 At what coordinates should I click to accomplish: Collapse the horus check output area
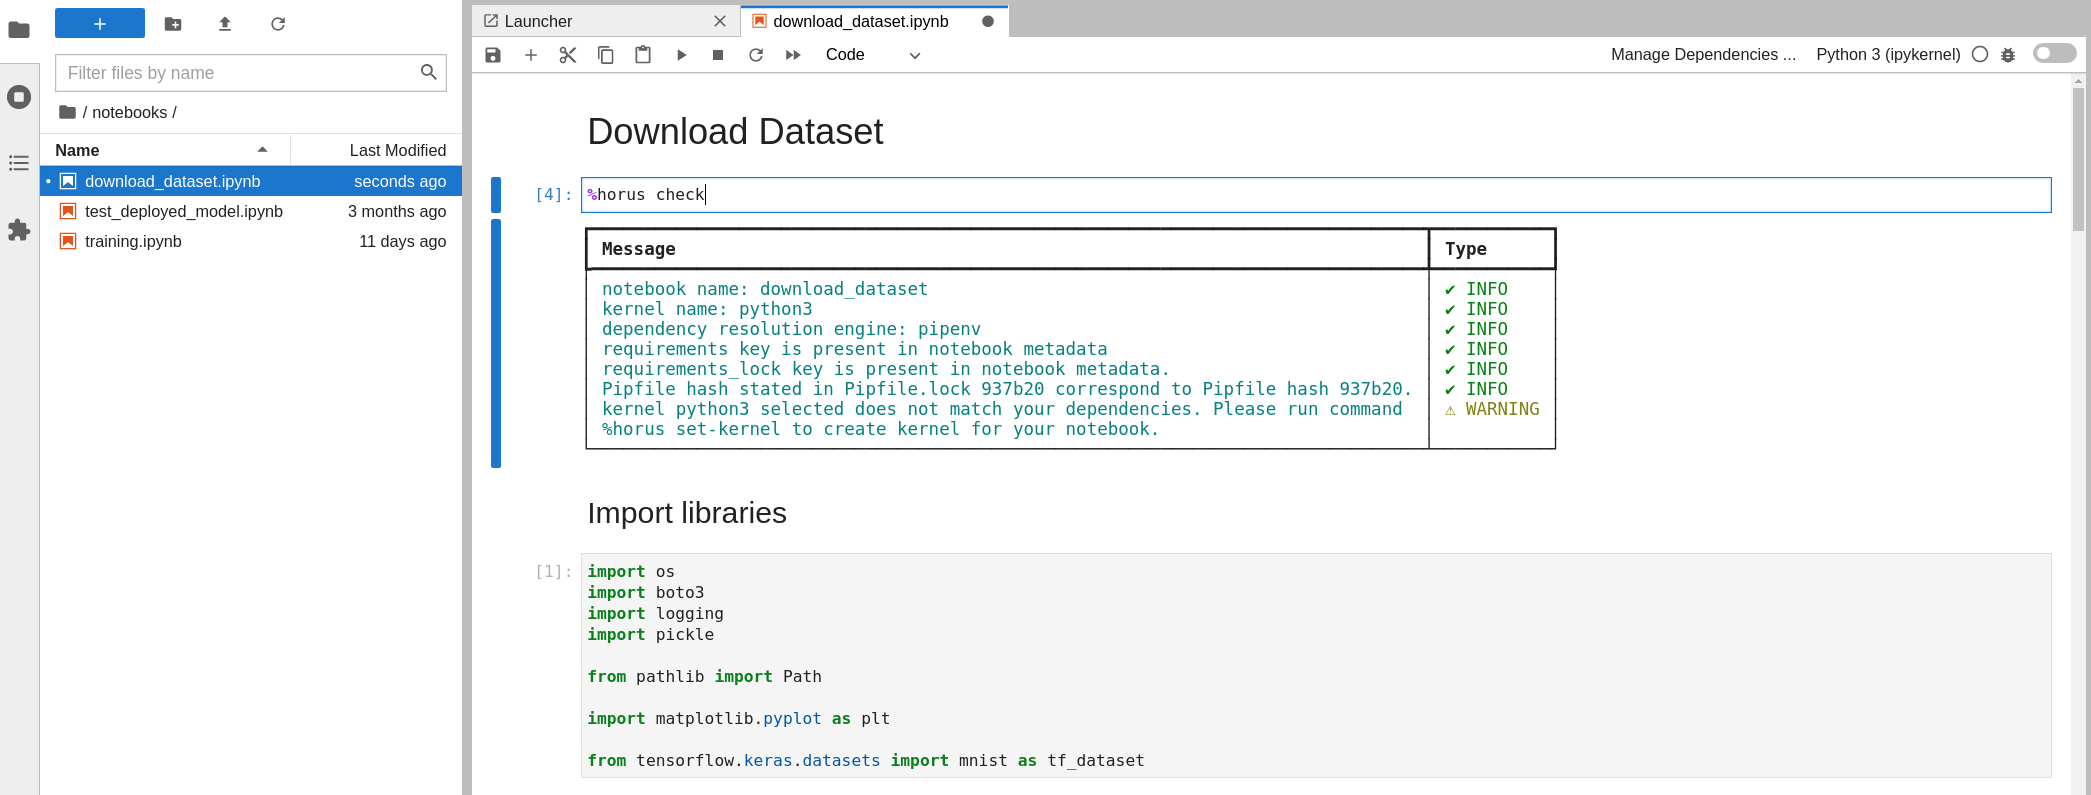[496, 343]
